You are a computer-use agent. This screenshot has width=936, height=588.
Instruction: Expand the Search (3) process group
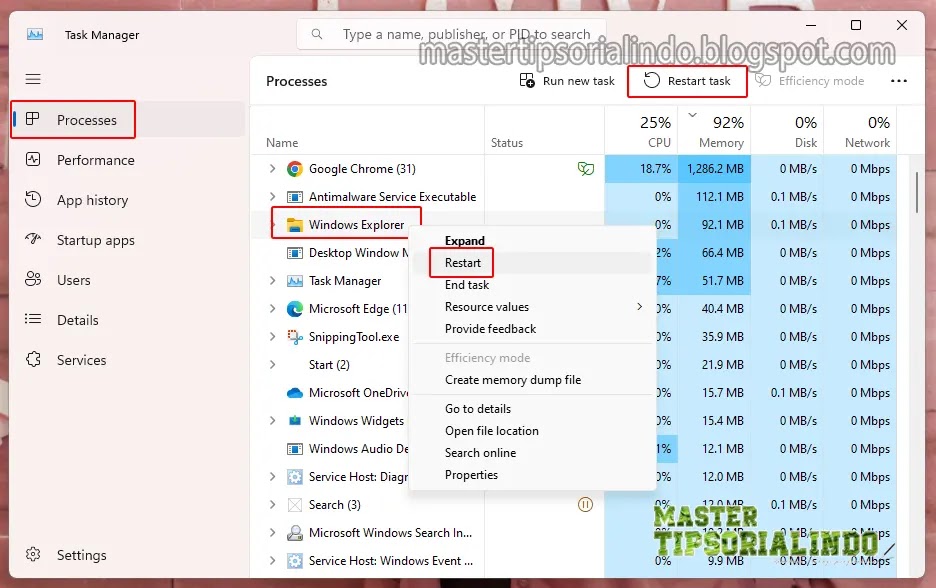point(272,505)
